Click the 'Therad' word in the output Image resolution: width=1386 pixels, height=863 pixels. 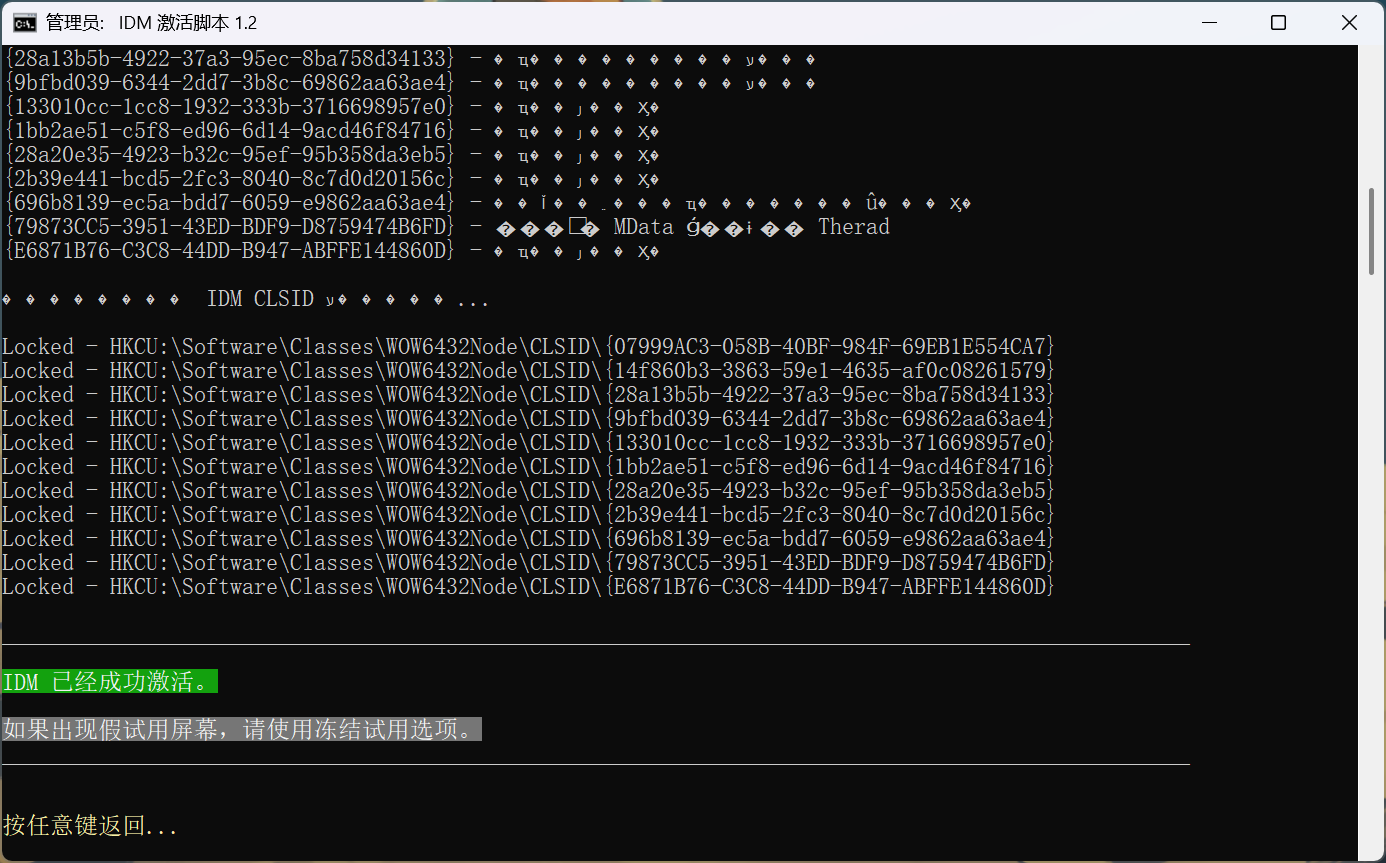pyautogui.click(x=853, y=227)
